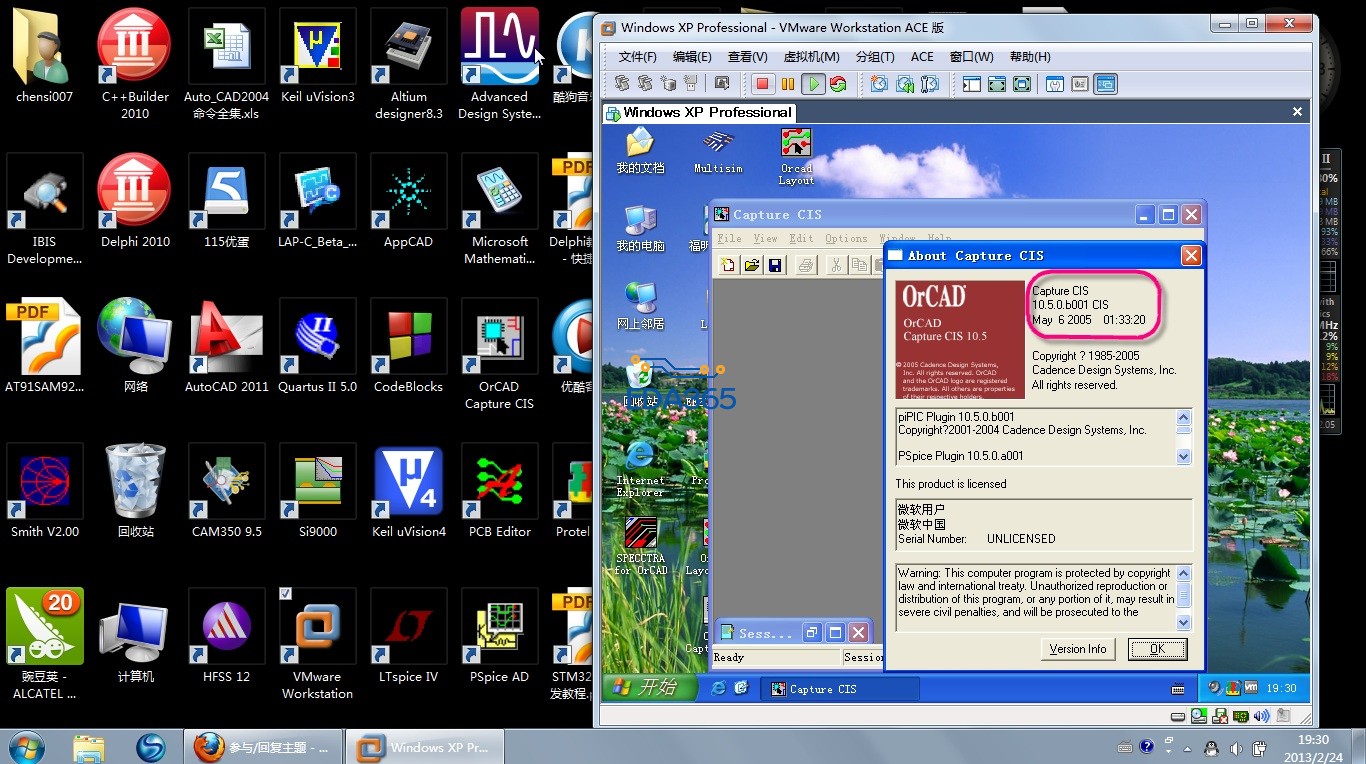
Task: Click the Version Info button
Action: point(1078,649)
